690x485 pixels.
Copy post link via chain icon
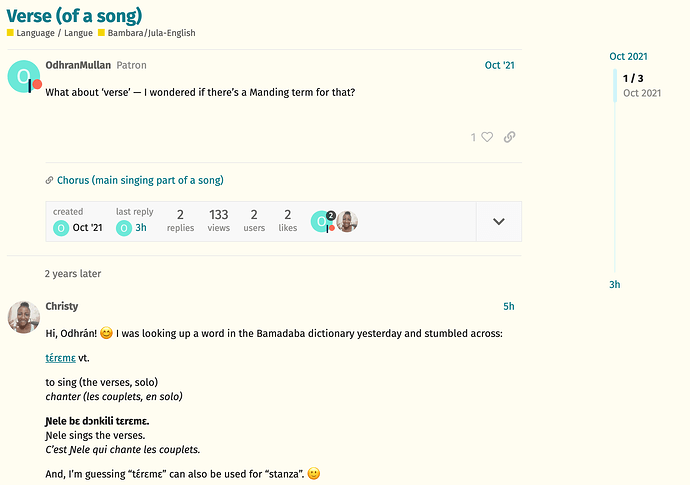[509, 137]
